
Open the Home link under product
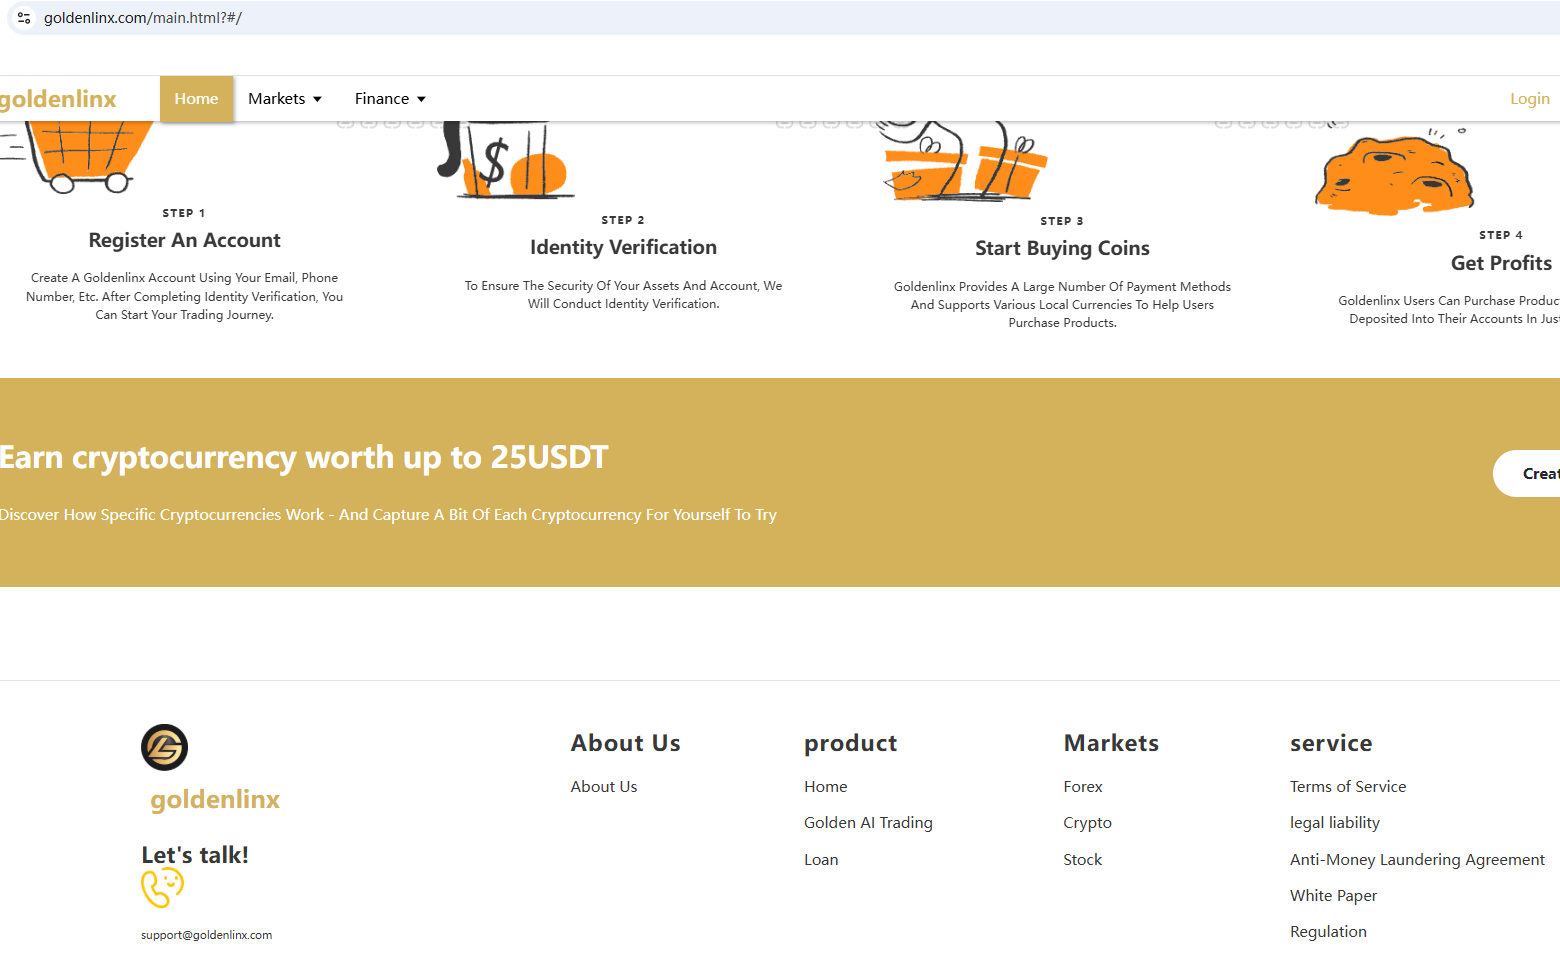pyautogui.click(x=826, y=787)
